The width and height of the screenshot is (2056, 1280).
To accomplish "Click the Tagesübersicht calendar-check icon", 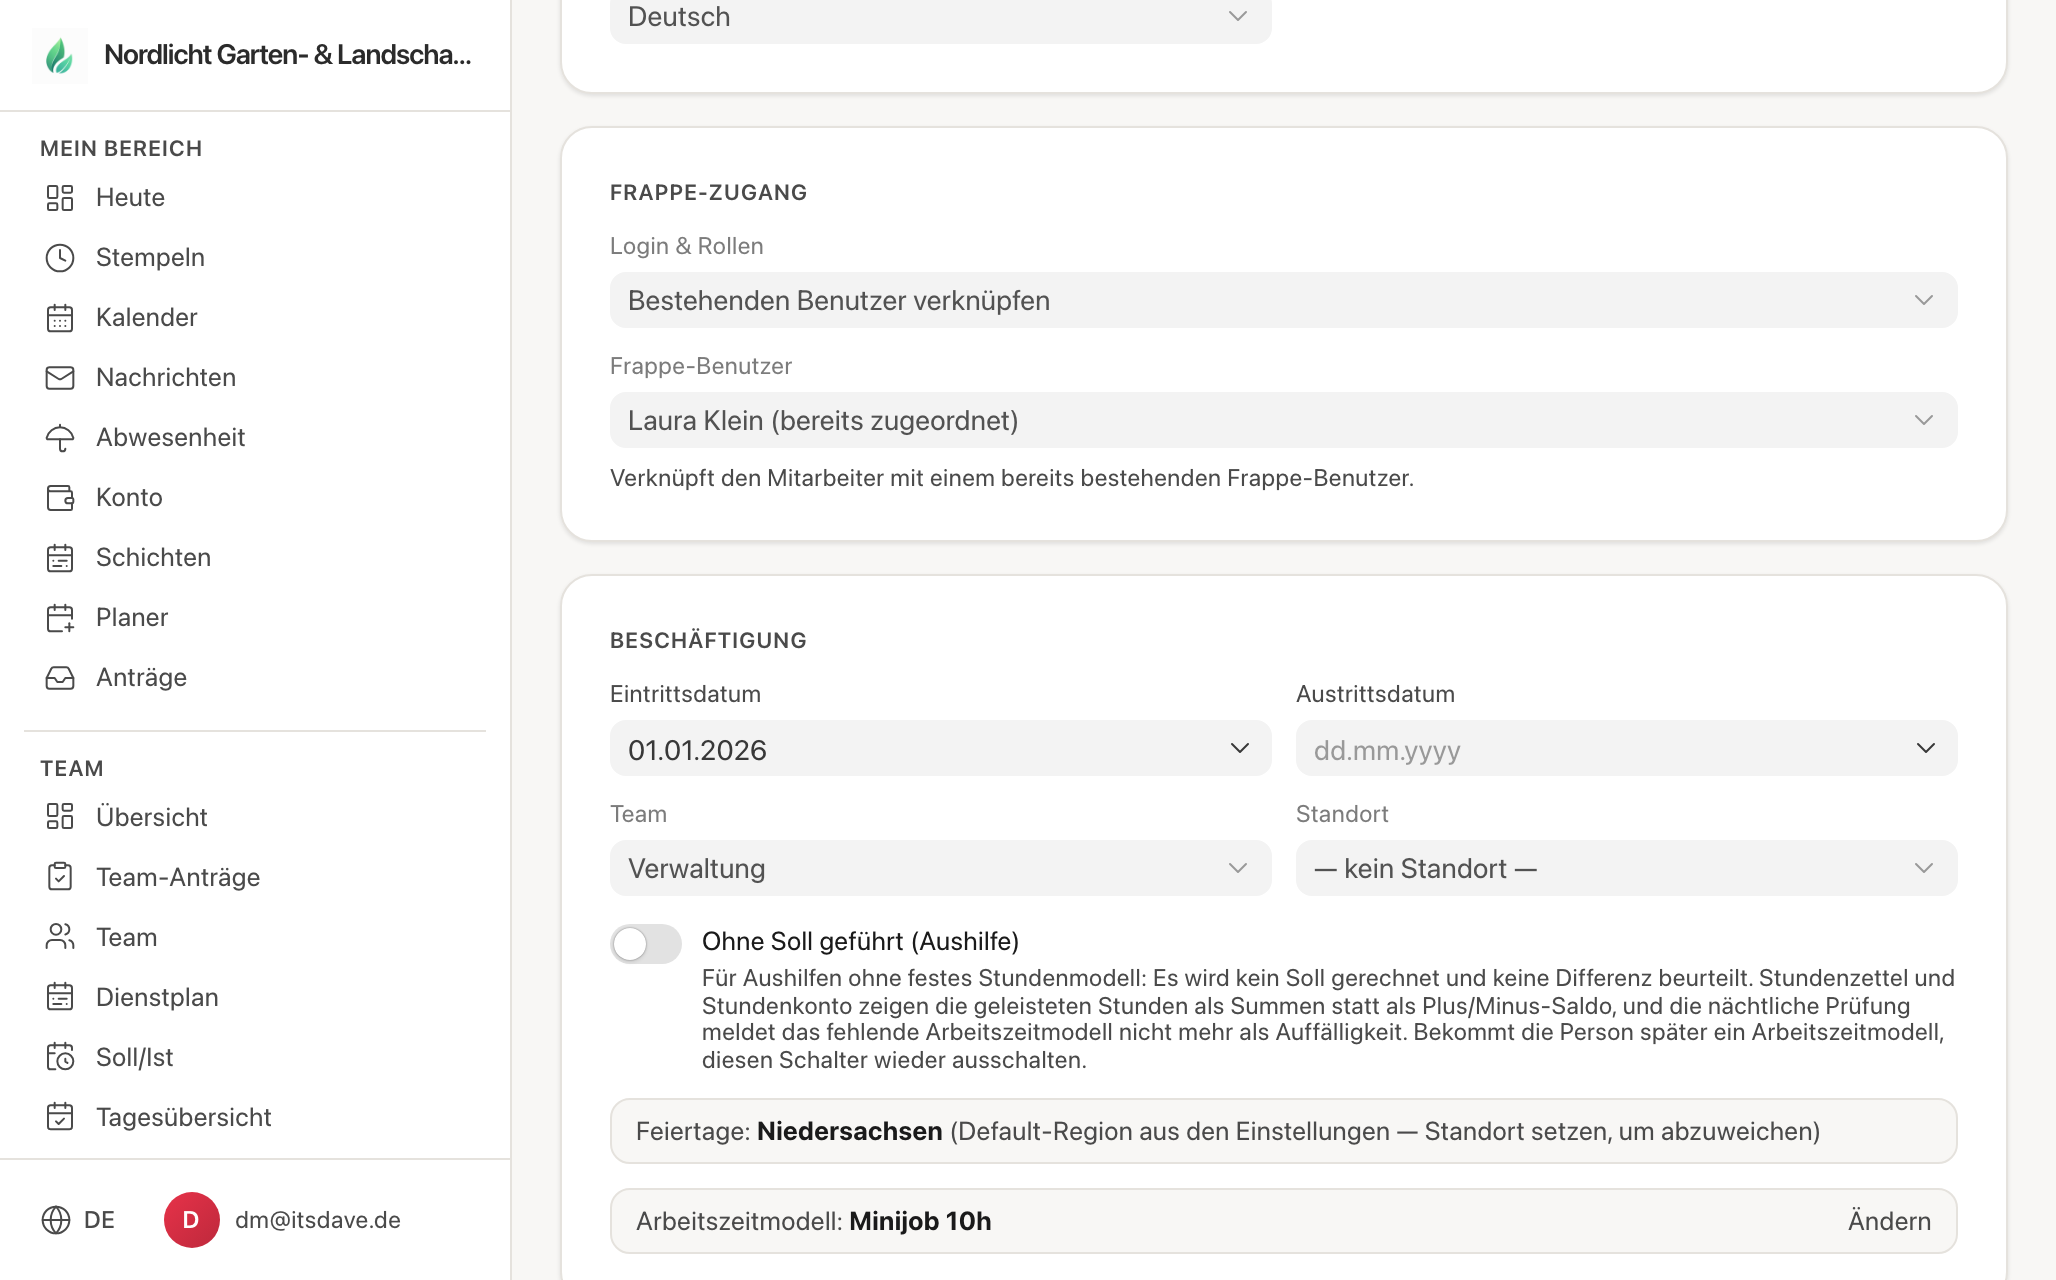I will pos(60,1117).
